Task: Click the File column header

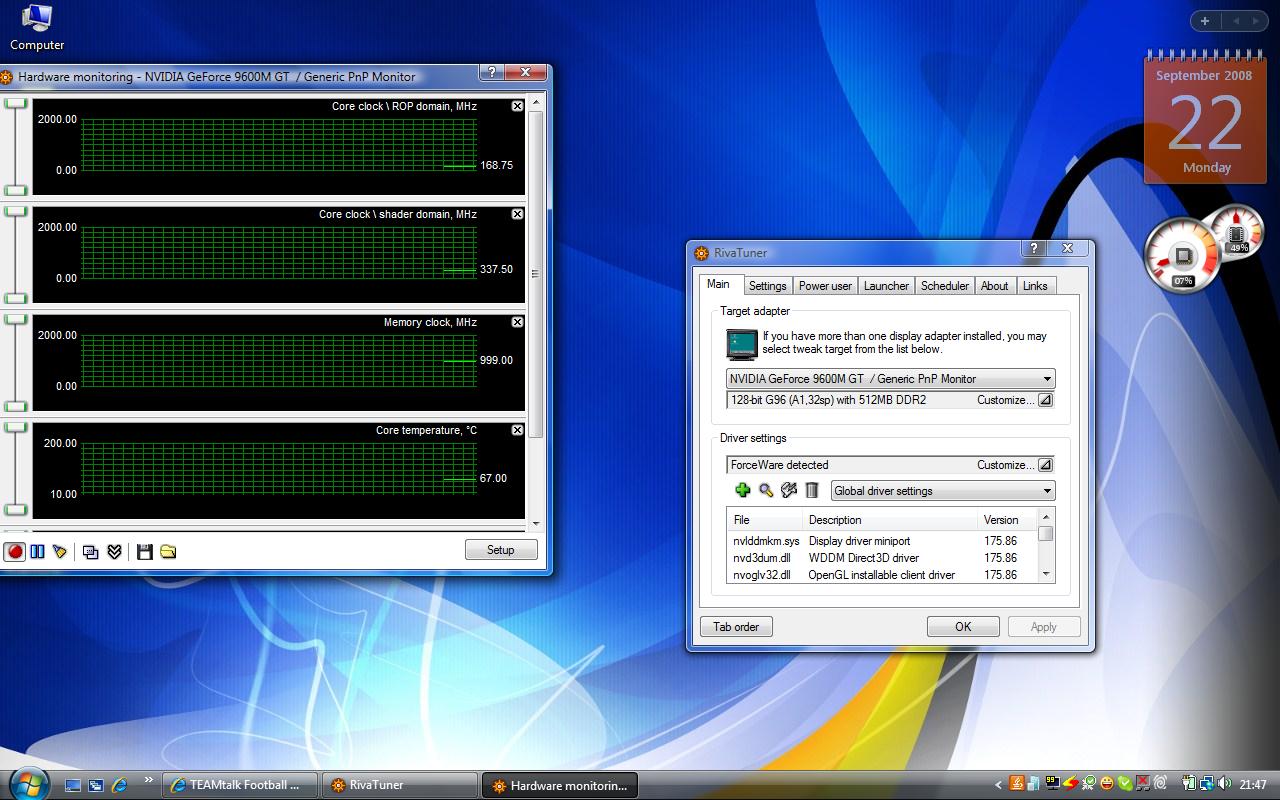Action: click(765, 520)
